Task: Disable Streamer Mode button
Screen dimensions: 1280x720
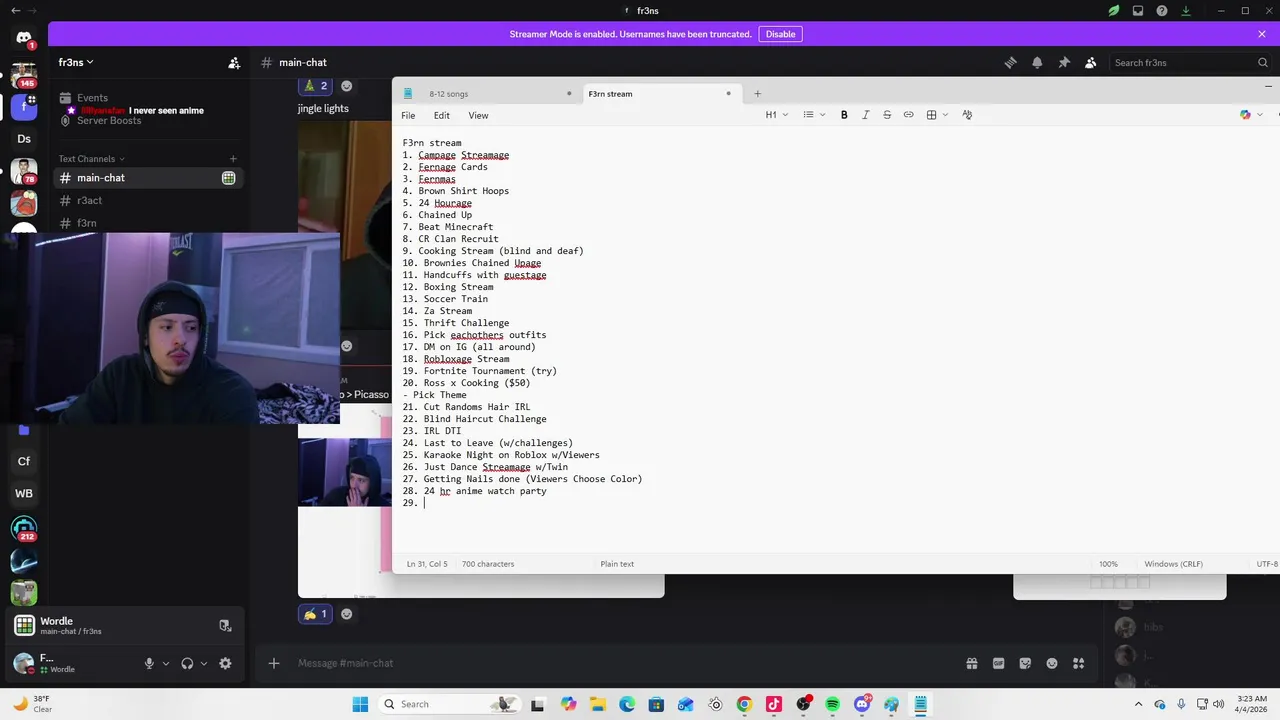Action: 780,34
